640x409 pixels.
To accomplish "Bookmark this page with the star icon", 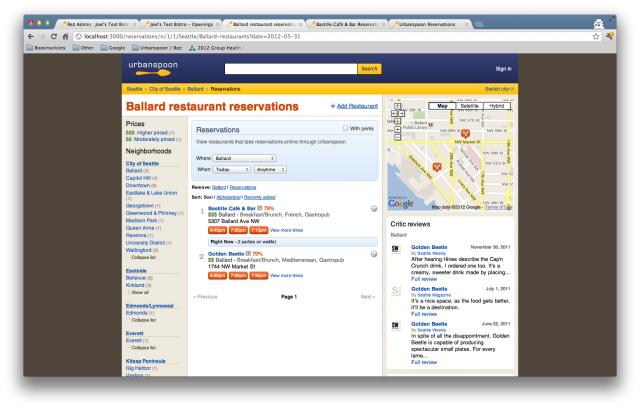I will (596, 36).
